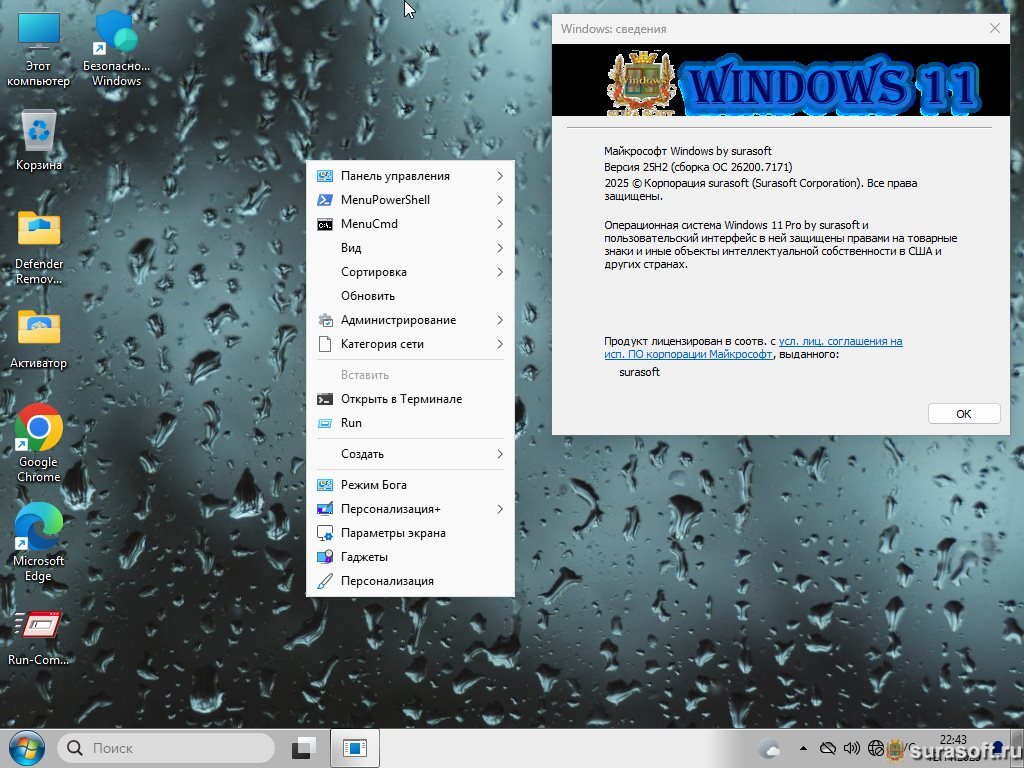1024x768 pixels.
Task: Open the 'Безопасность Windows' shield shortcut
Action: pyautogui.click(x=116, y=49)
